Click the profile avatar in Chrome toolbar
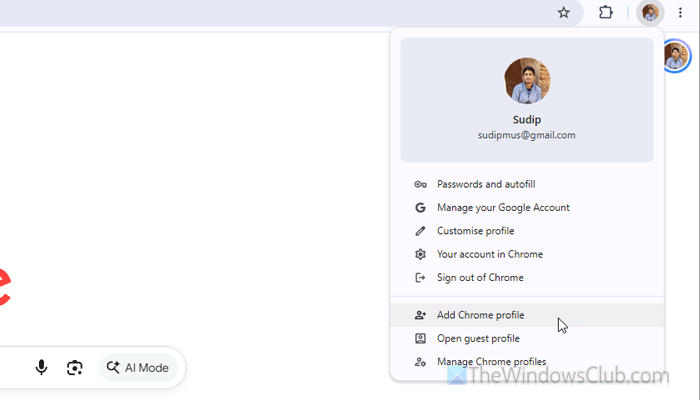Screen dimensions: 700x400 [x=650, y=12]
